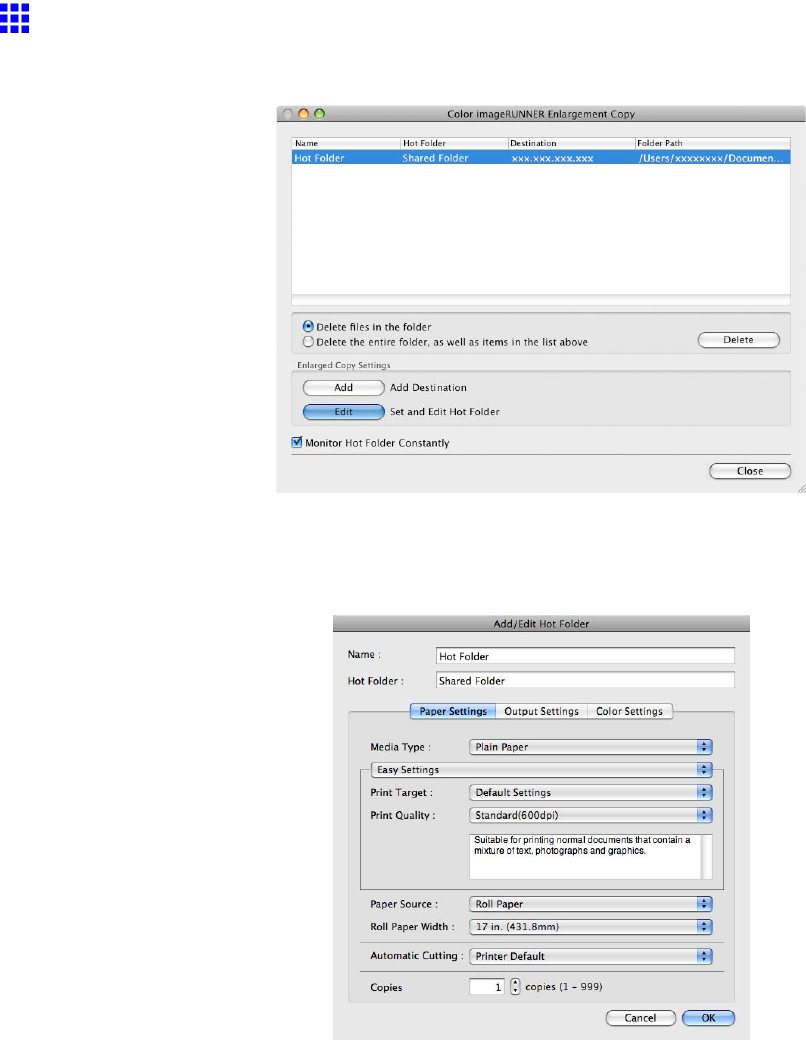The image size is (806, 1040).
Task: Select the Hot Folder row in the list
Action: (541, 158)
